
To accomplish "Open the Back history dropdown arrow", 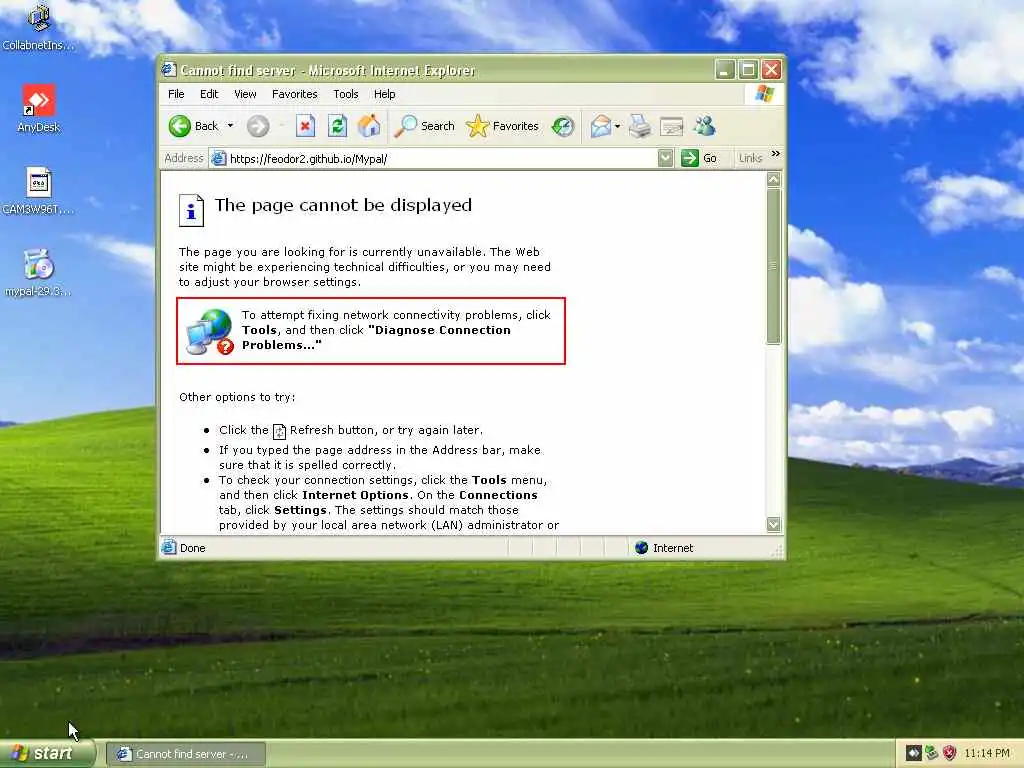I will click(x=230, y=125).
